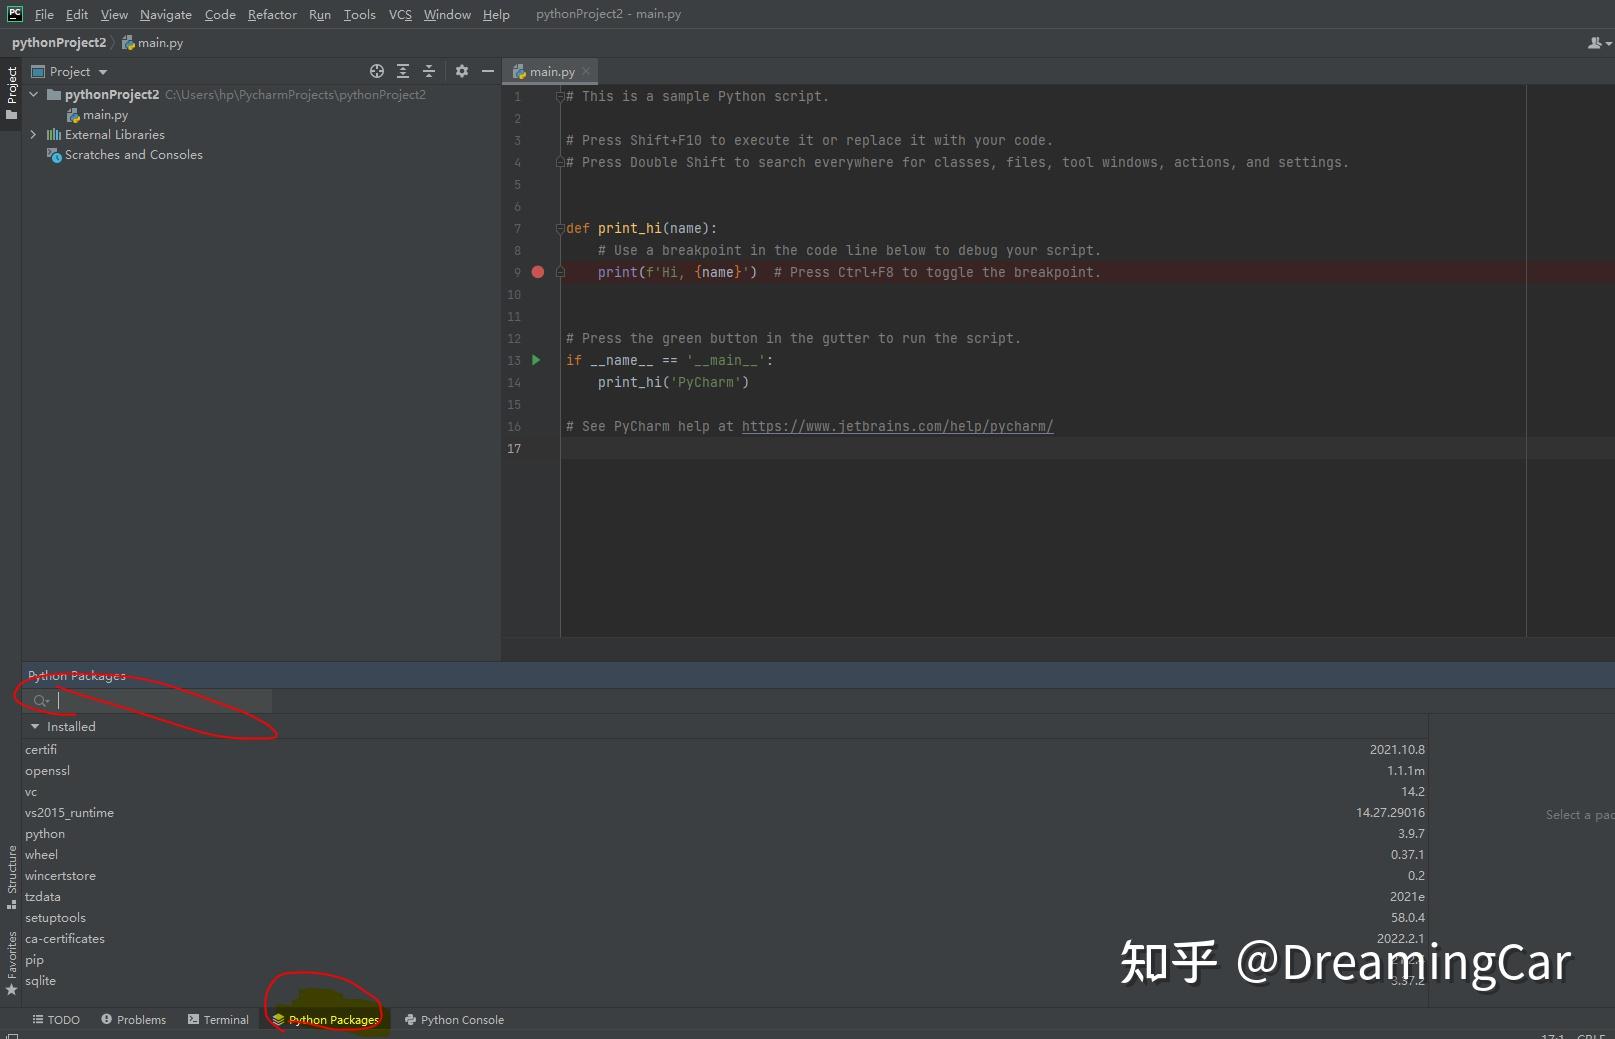Click the Expand All icon in Project panel
The width and height of the screenshot is (1615, 1039).
click(x=403, y=71)
